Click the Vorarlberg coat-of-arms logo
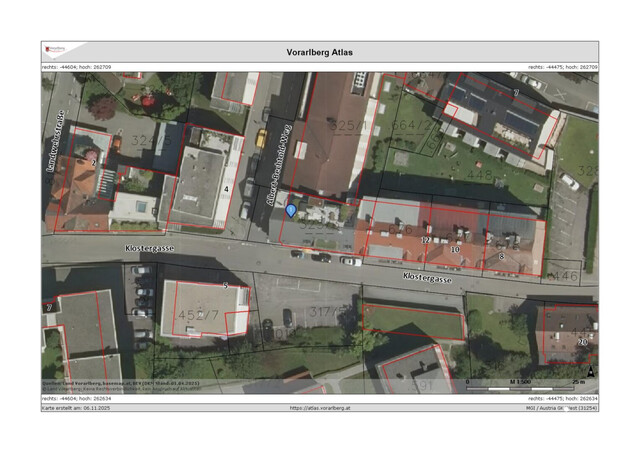This screenshot has height=453, width=640. click(55, 49)
